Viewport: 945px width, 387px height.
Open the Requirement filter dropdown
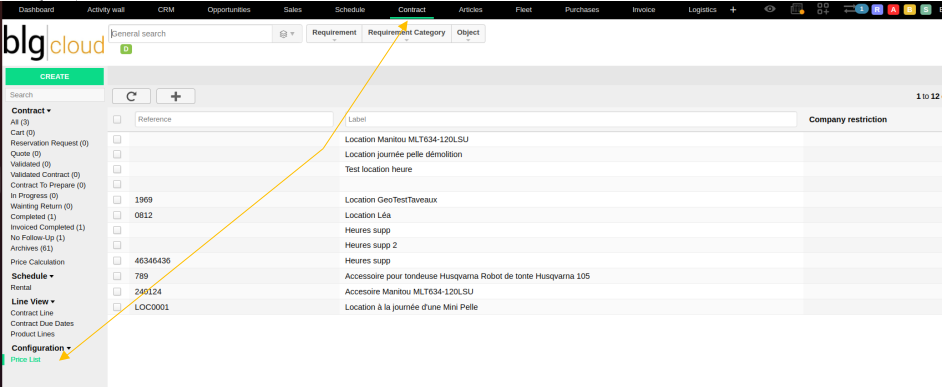click(334, 34)
